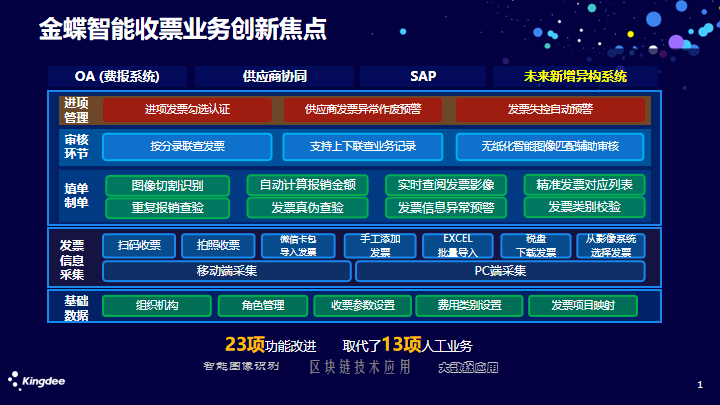Click the 发票信息异常预警 green box
The height and width of the screenshot is (405, 720).
point(446,208)
